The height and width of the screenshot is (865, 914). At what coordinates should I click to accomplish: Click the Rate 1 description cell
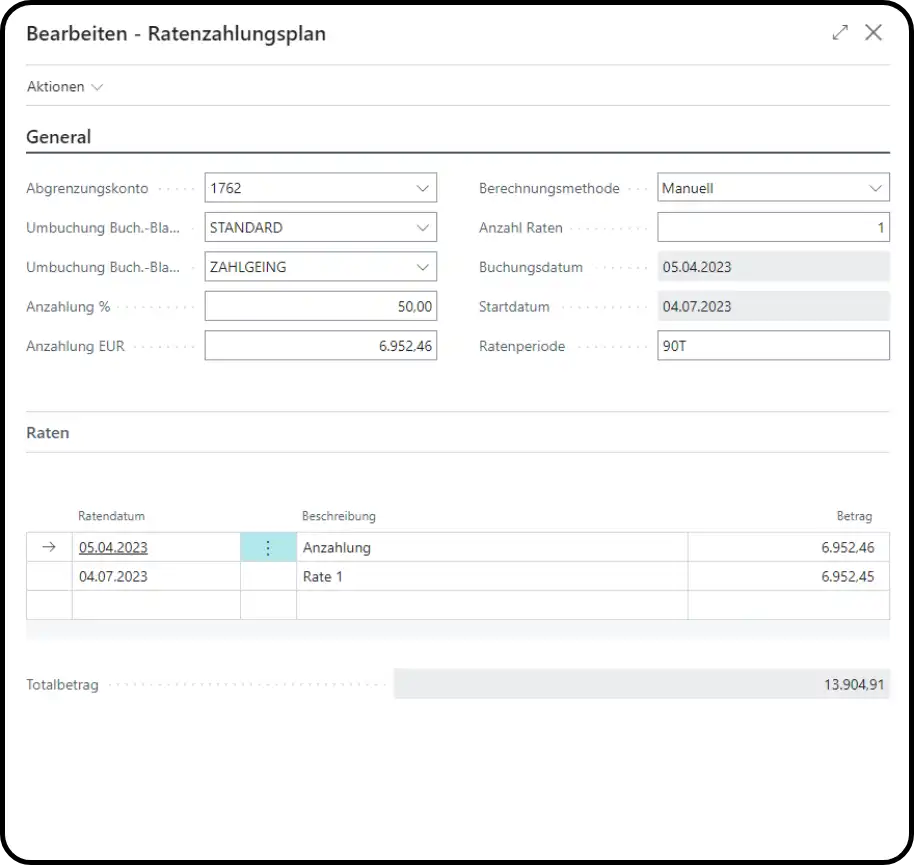pyautogui.click(x=490, y=577)
